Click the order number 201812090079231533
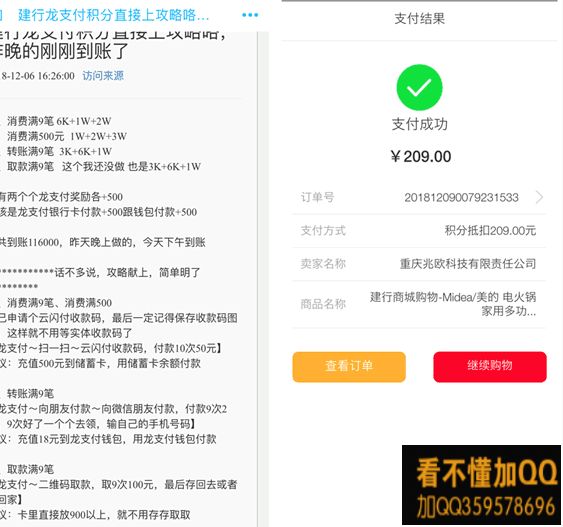This screenshot has height=527, width=563. pos(461,197)
